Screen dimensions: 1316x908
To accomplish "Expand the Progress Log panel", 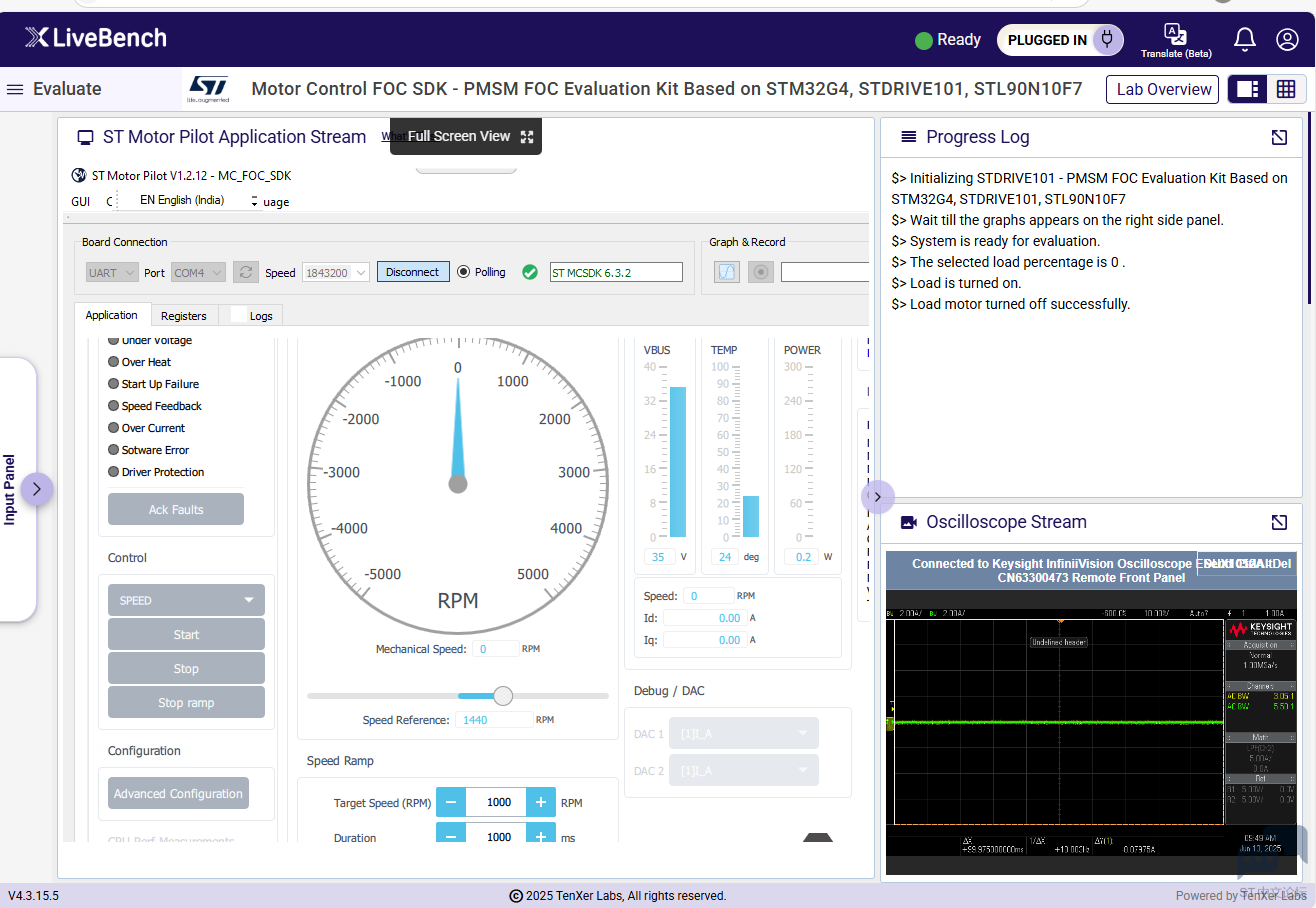I will point(1279,137).
